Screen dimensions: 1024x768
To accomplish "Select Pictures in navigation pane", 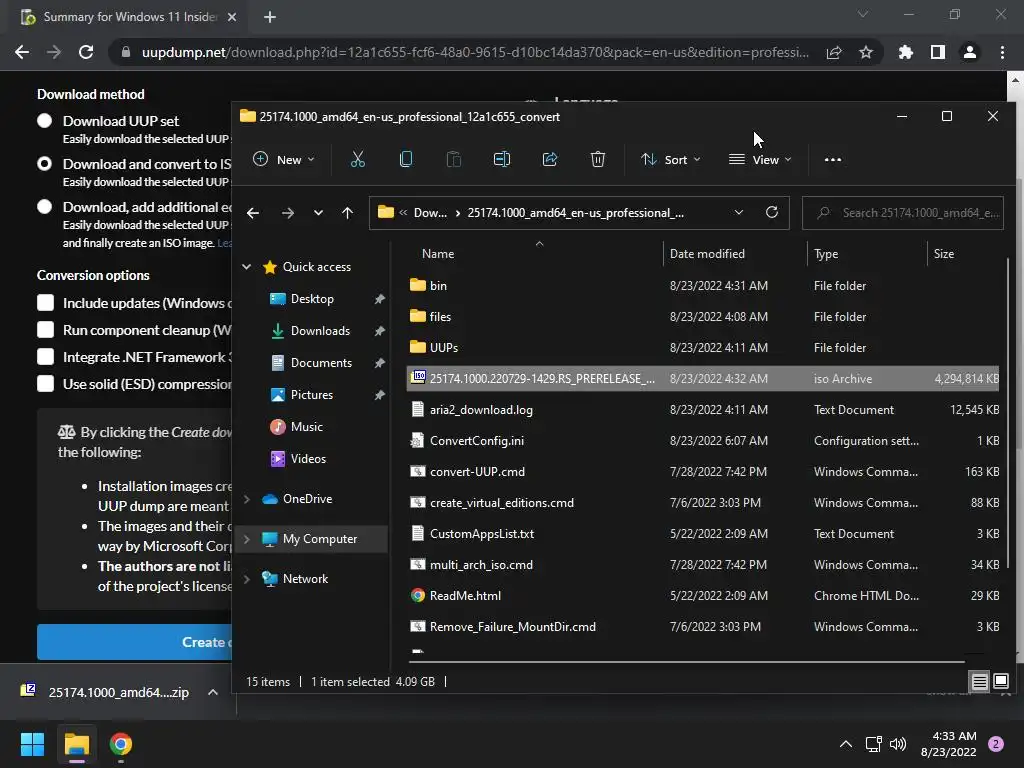I will pyautogui.click(x=312, y=394).
